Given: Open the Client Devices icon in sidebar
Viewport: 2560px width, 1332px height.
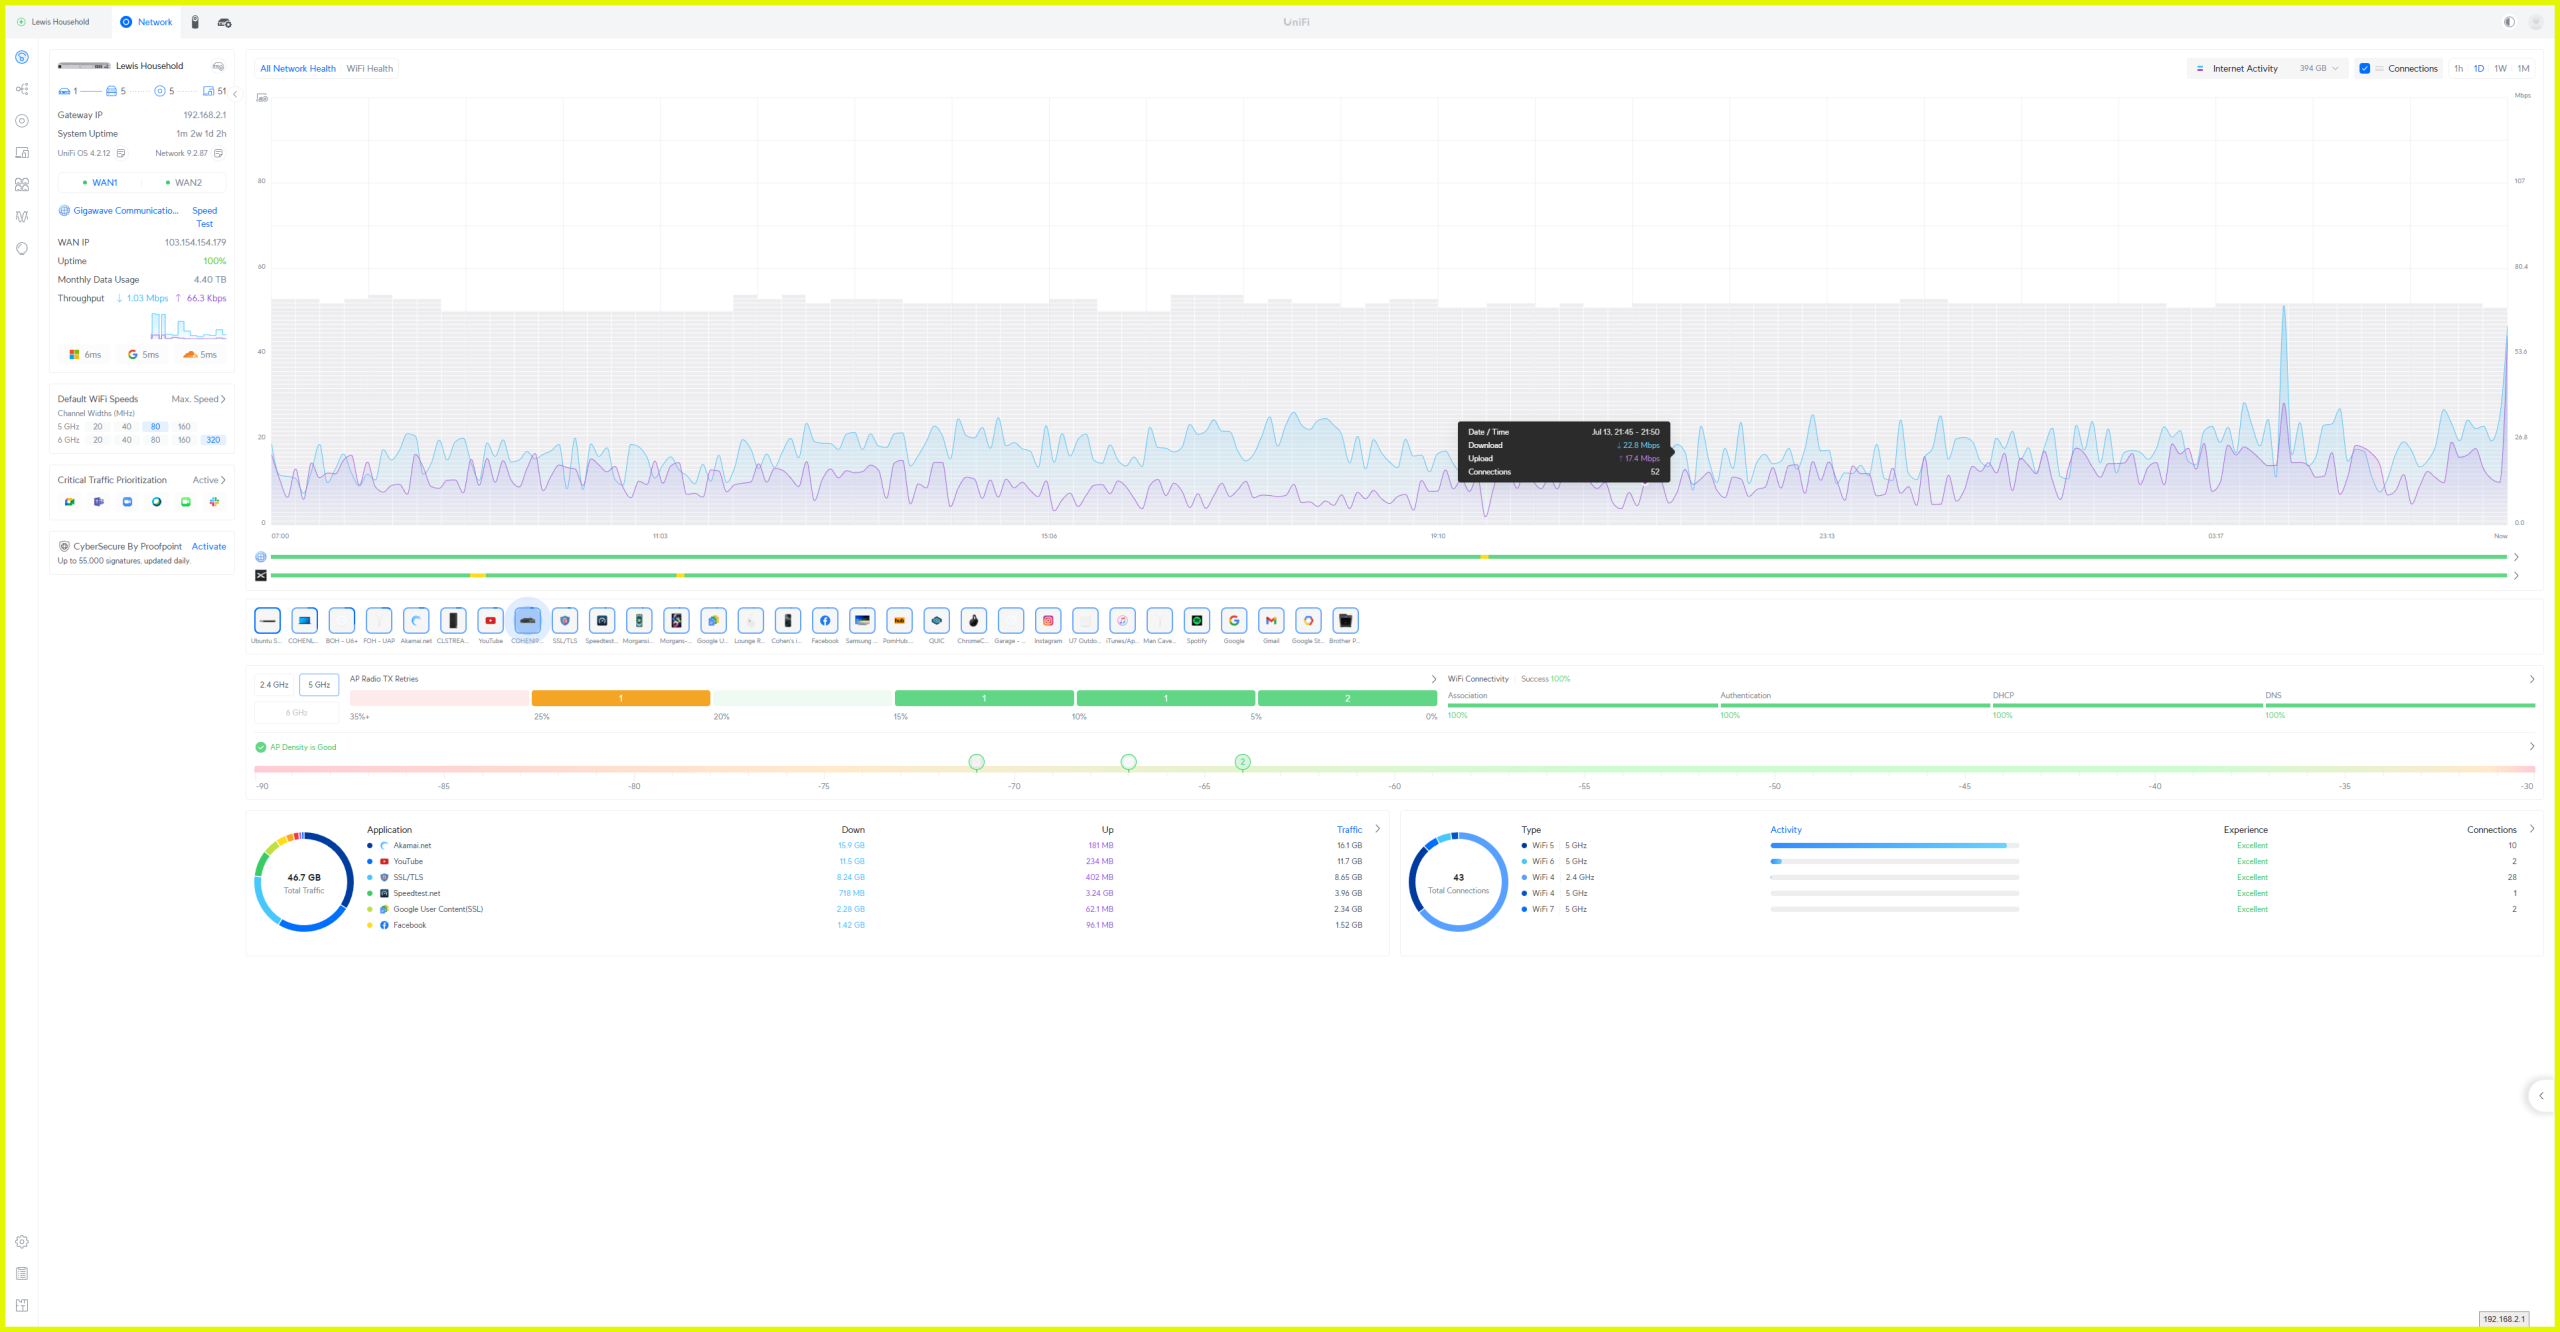Looking at the screenshot, I should click(x=22, y=153).
